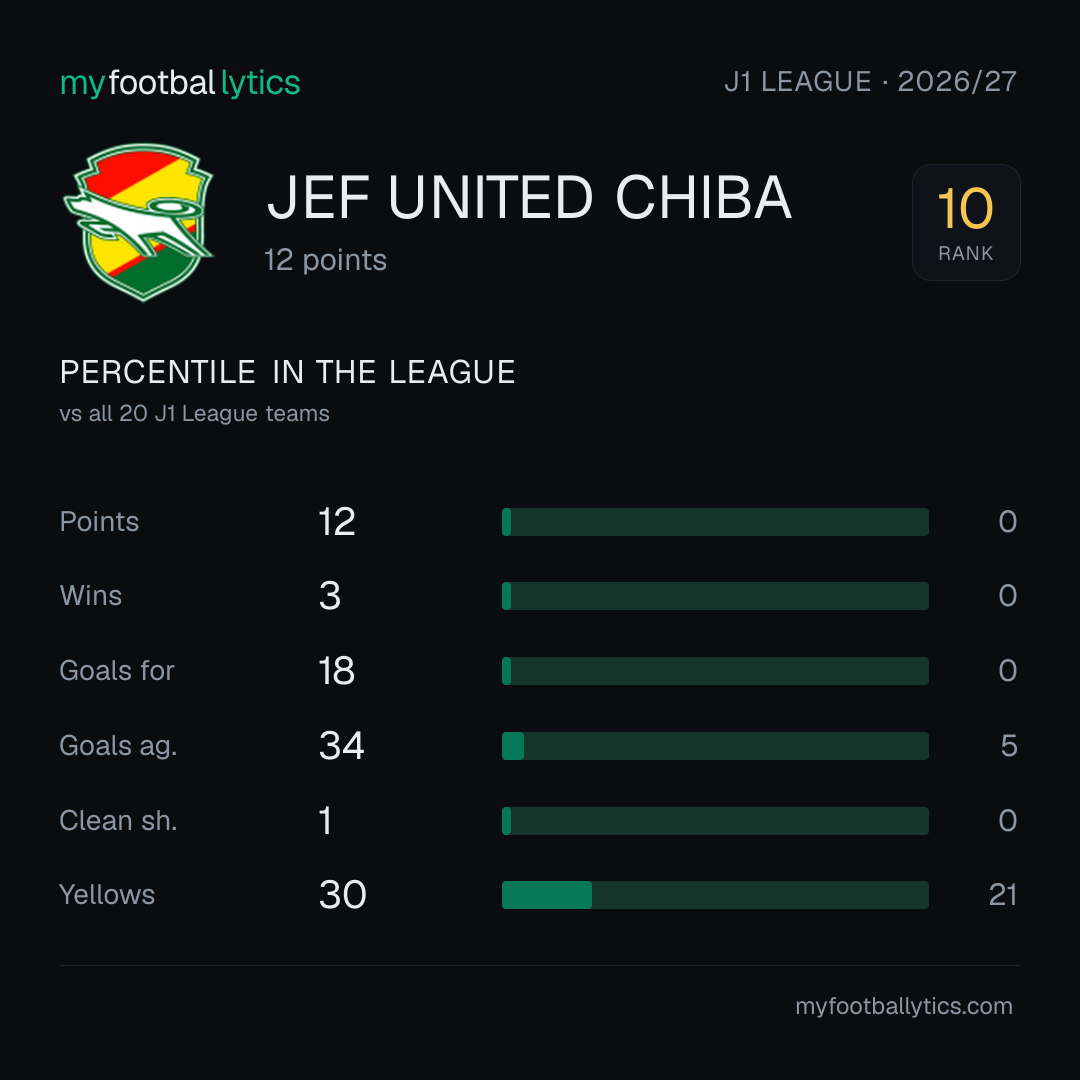Click the Goals ag. value 34

pos(341,746)
